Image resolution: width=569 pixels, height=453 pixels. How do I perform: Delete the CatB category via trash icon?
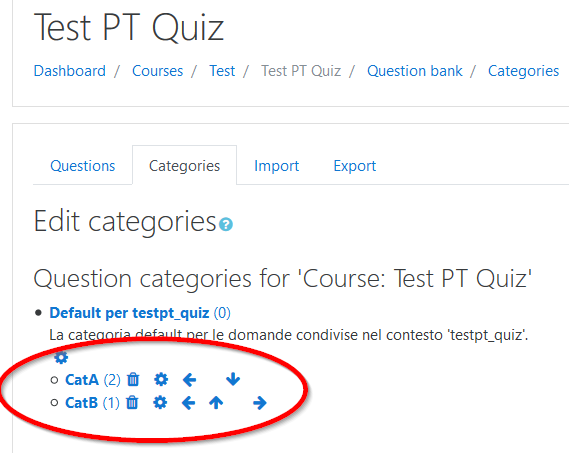[132, 403]
